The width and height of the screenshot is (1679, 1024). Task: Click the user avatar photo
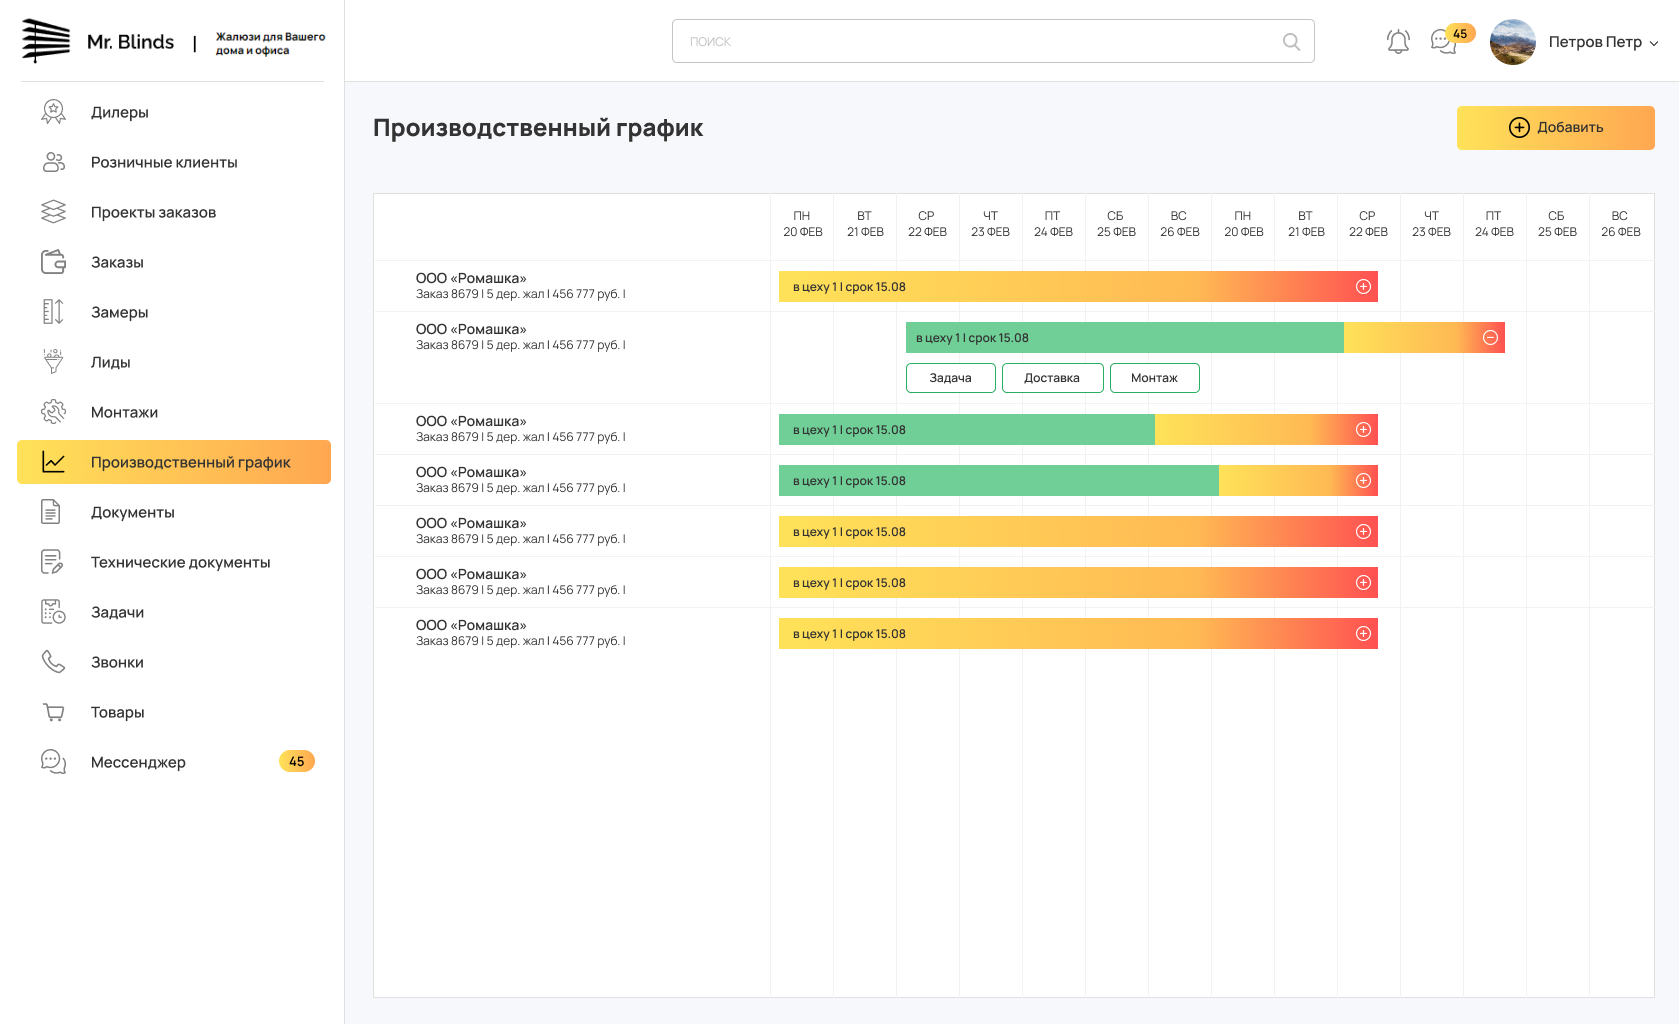[1512, 42]
